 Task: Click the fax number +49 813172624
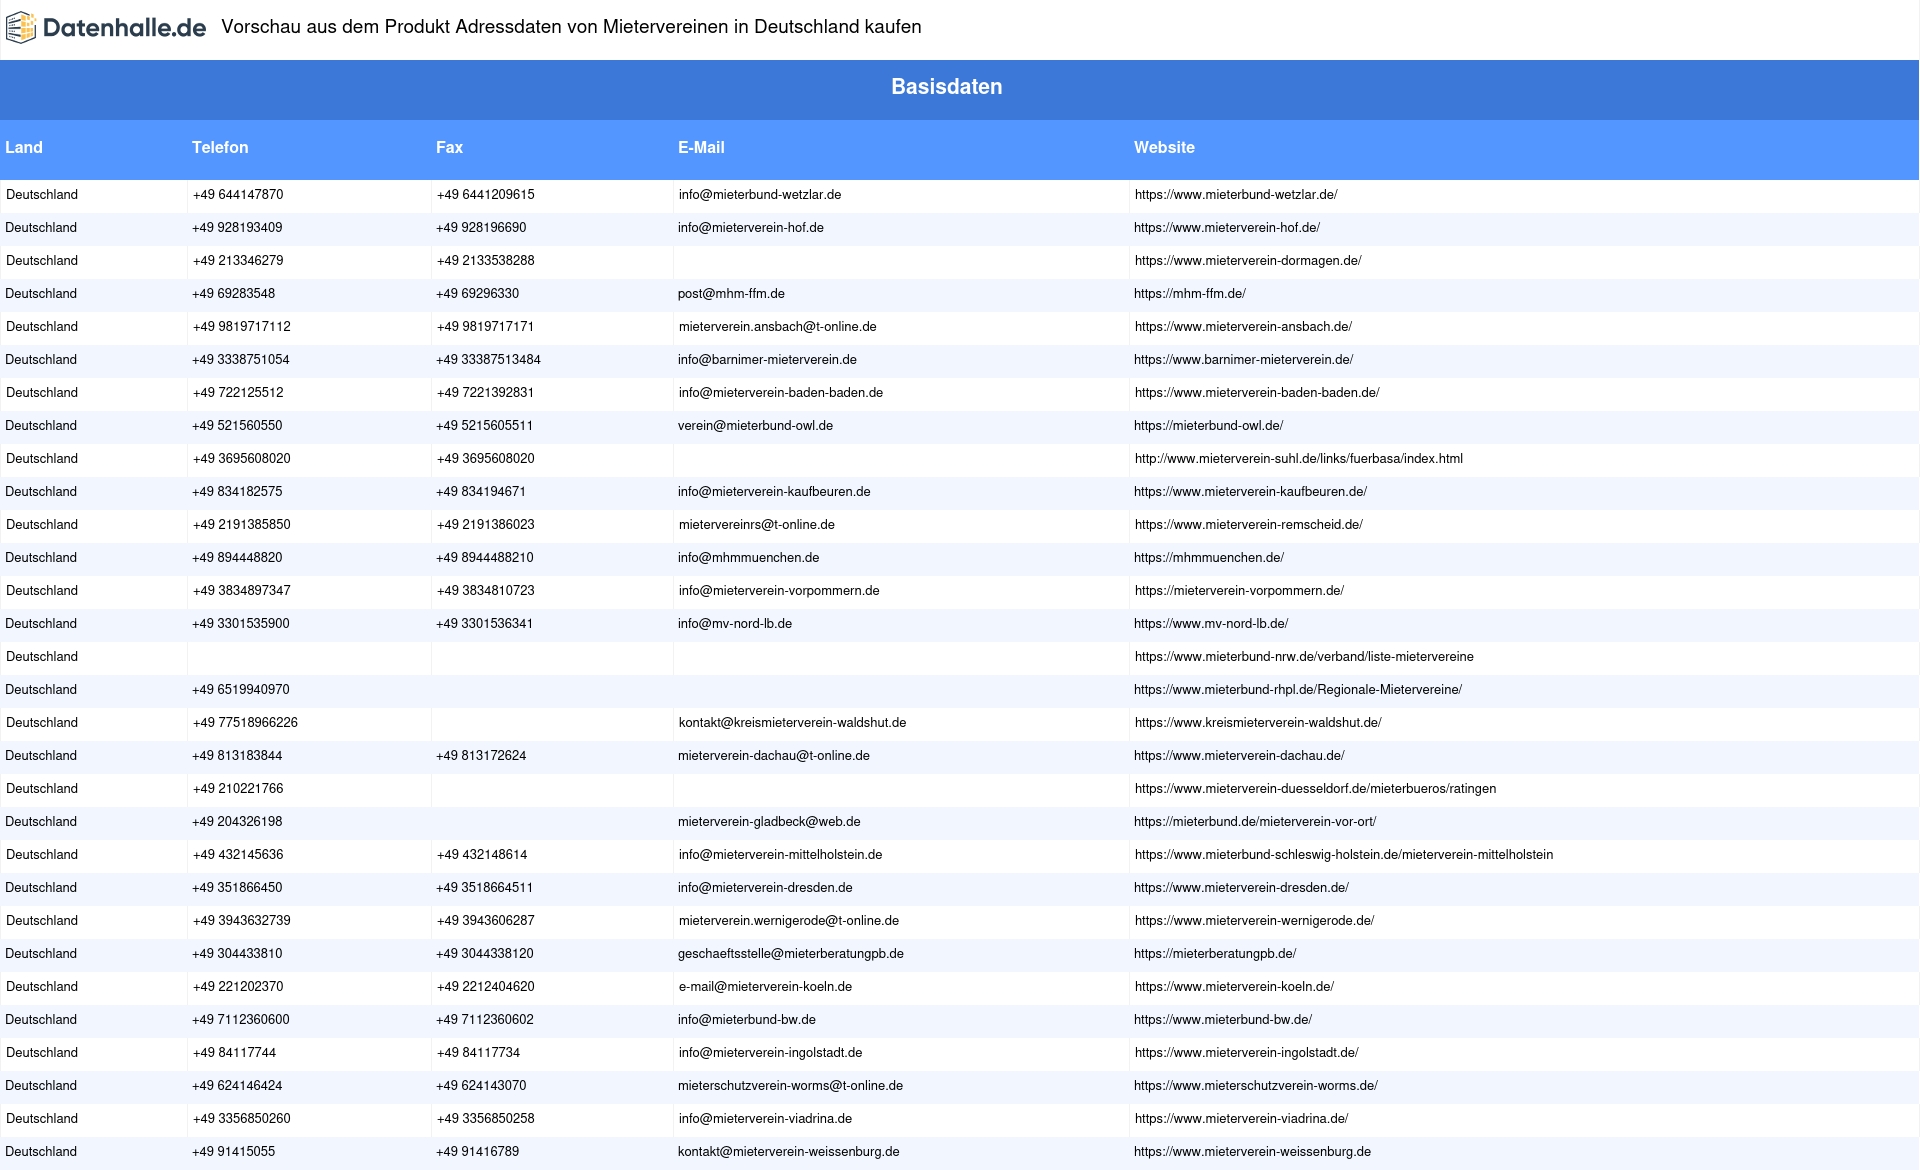tap(481, 756)
